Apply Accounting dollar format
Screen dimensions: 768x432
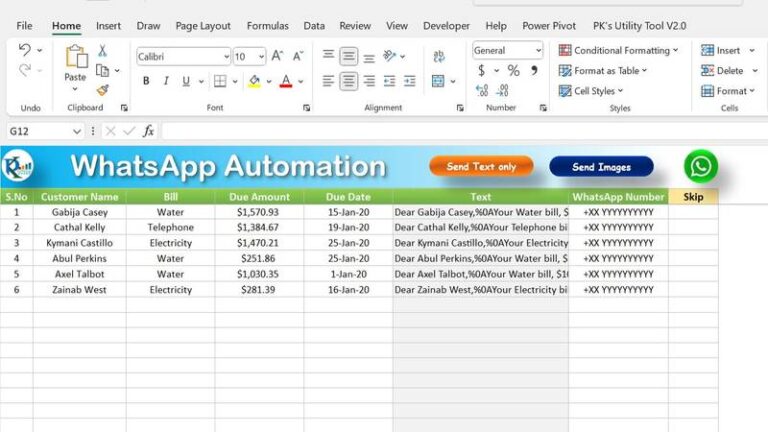(x=481, y=71)
